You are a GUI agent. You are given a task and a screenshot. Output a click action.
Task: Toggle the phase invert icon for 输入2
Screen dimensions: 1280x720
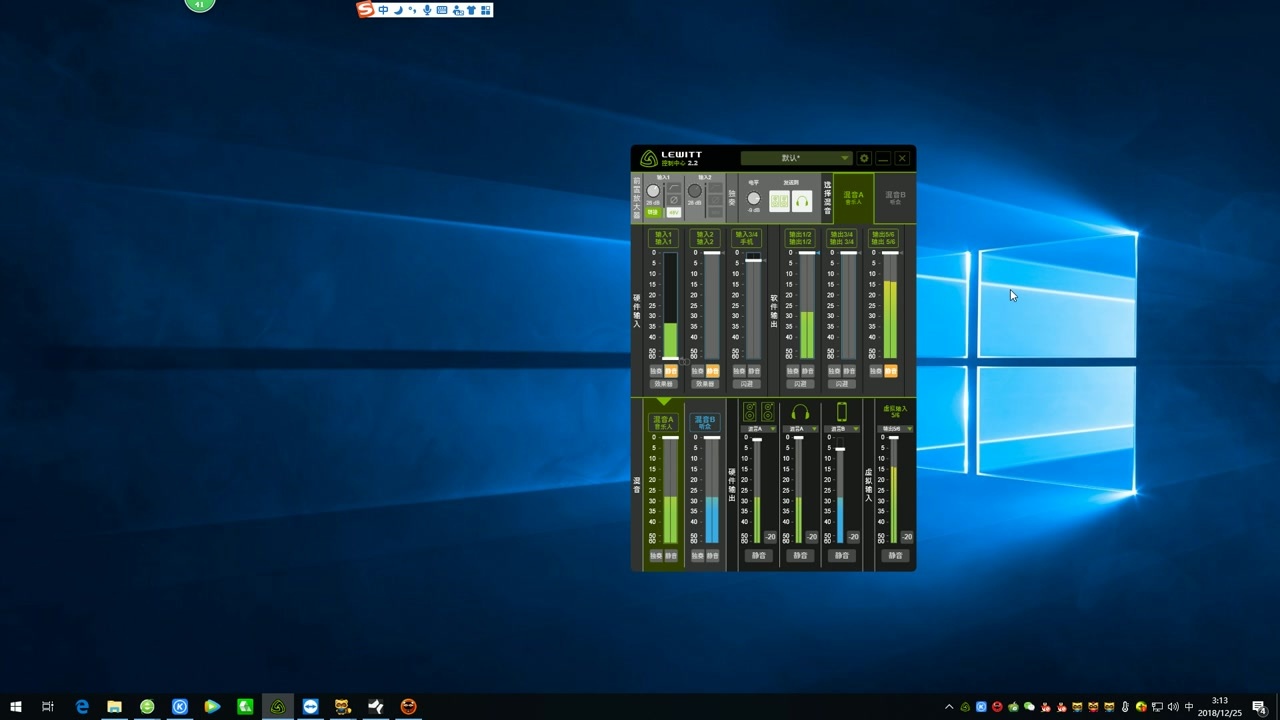[x=715, y=199]
